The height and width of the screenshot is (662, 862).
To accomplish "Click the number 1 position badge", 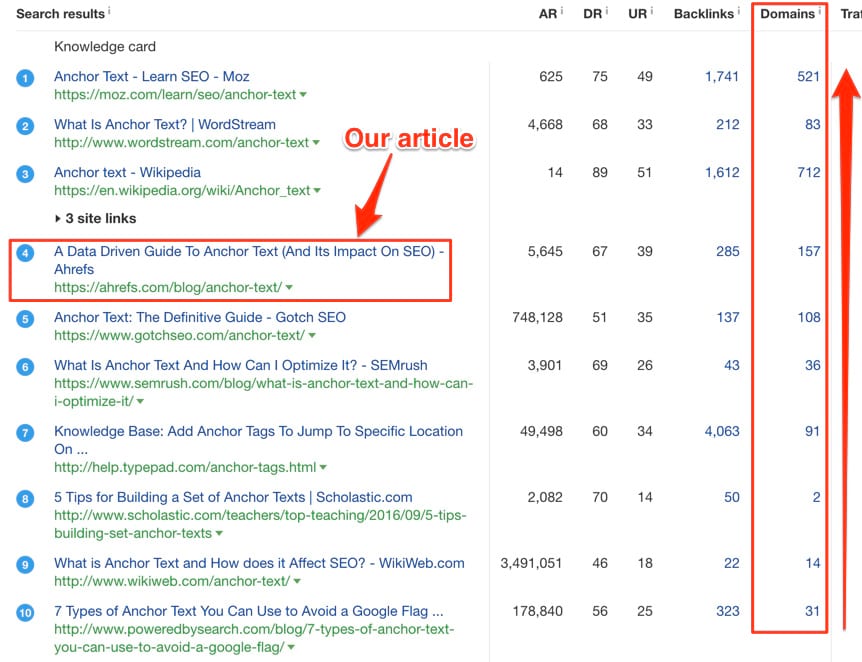I will pyautogui.click(x=25, y=78).
